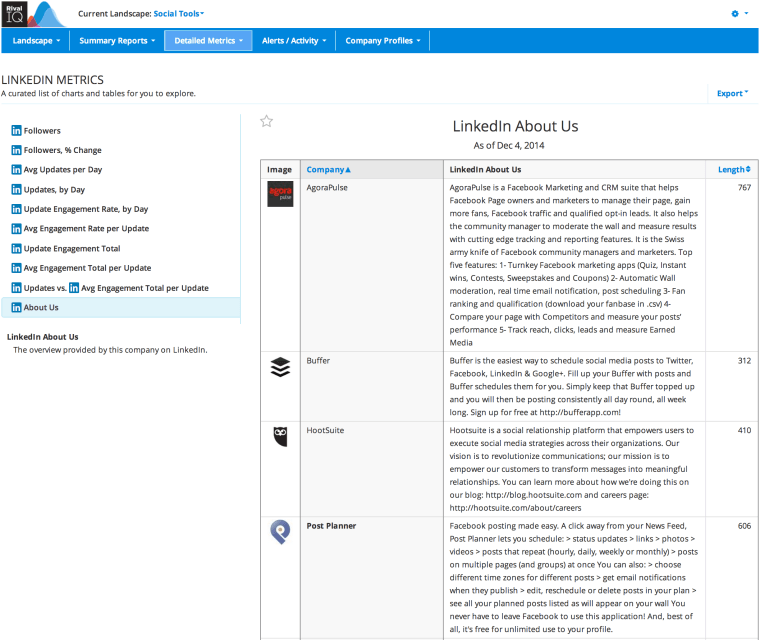Open the Export dropdown

pos(732,93)
